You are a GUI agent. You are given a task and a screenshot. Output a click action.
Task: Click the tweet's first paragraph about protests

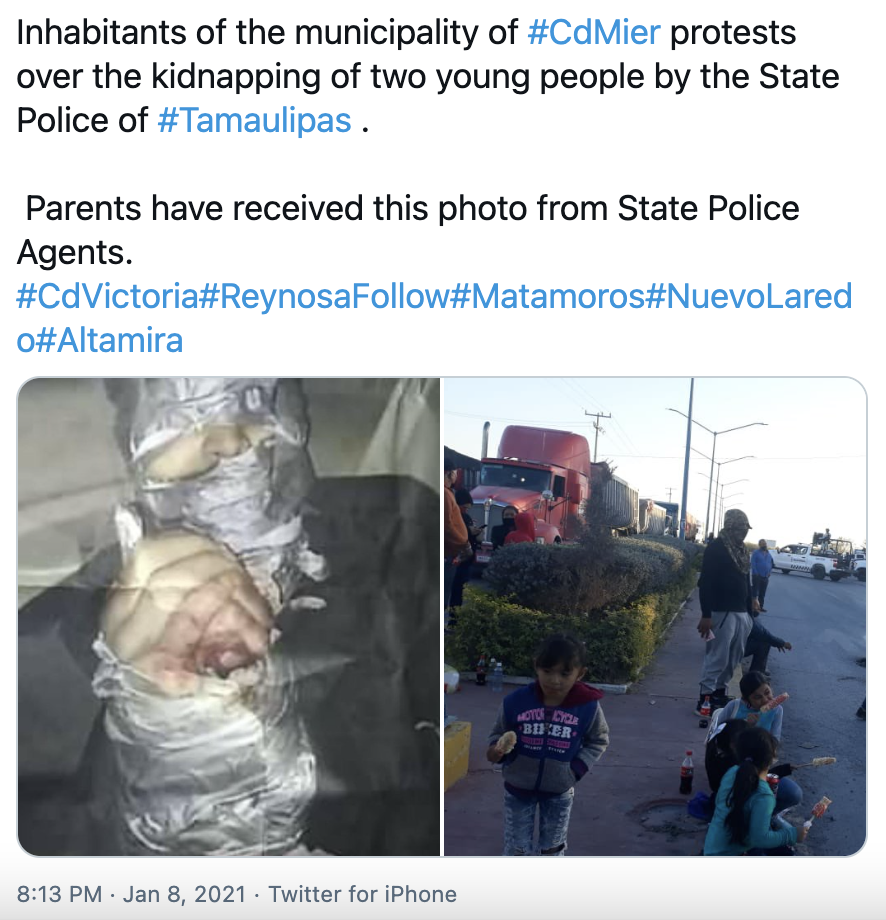click(x=428, y=76)
